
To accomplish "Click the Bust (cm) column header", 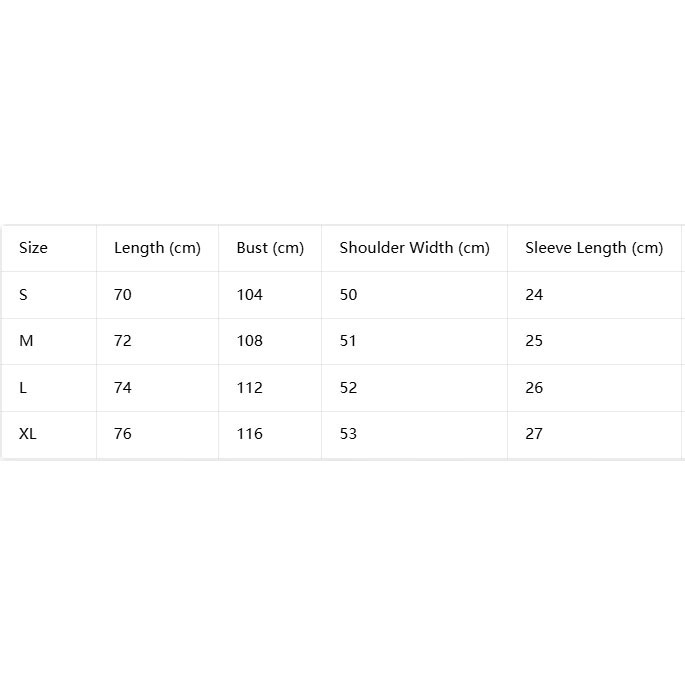I will [270, 248].
